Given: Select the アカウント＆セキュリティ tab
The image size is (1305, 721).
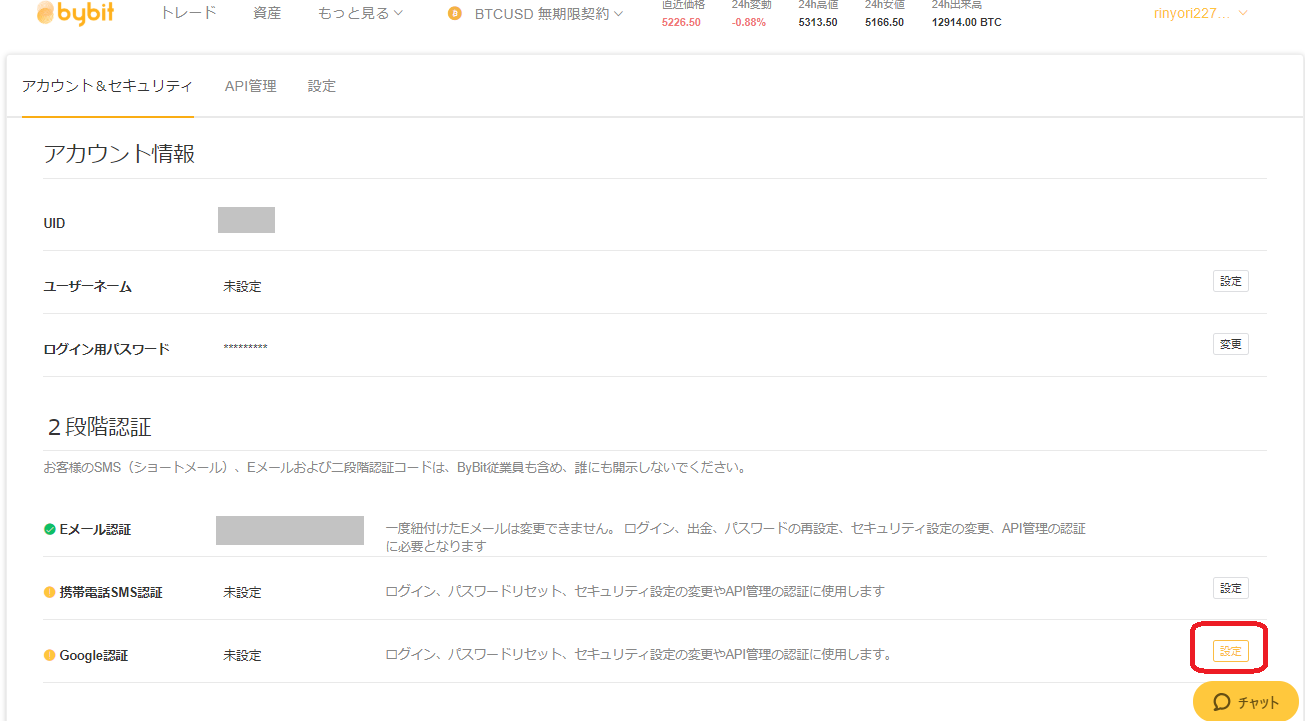Looking at the screenshot, I should [x=107, y=86].
